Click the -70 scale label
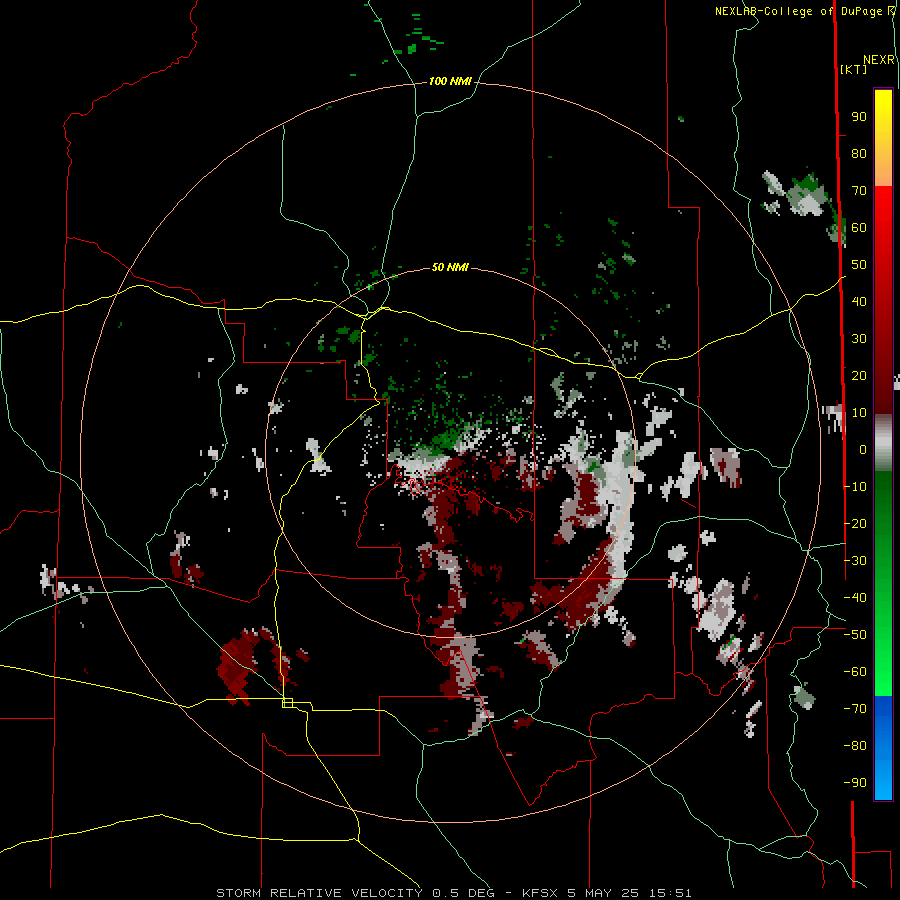Image resolution: width=900 pixels, height=900 pixels. click(855, 709)
